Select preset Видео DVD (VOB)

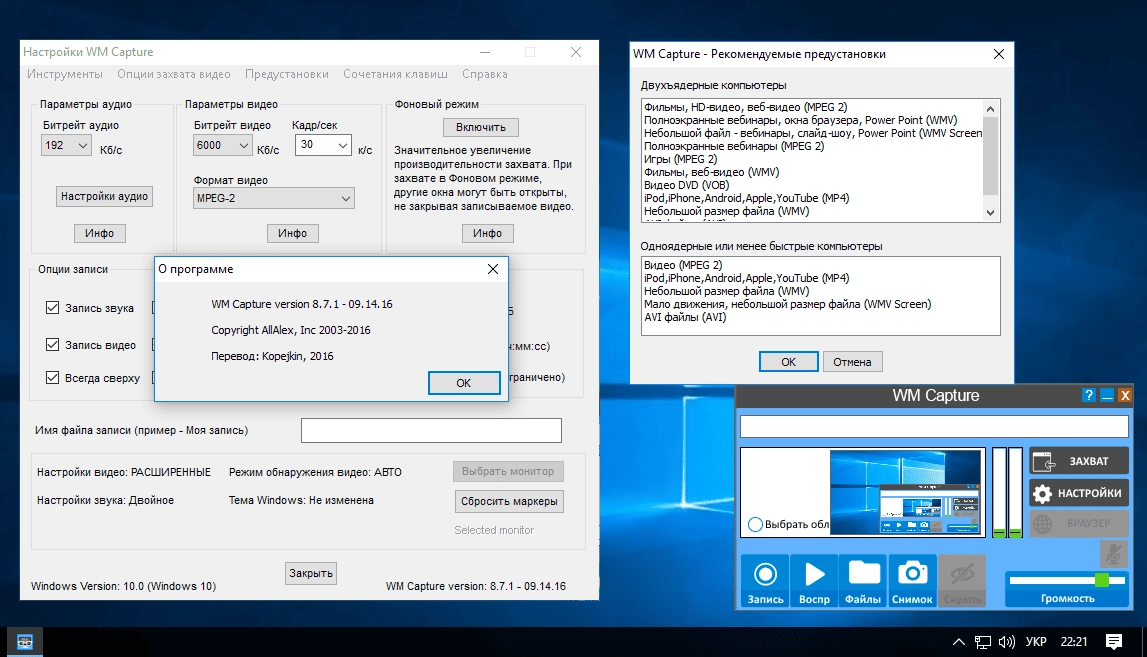click(686, 185)
